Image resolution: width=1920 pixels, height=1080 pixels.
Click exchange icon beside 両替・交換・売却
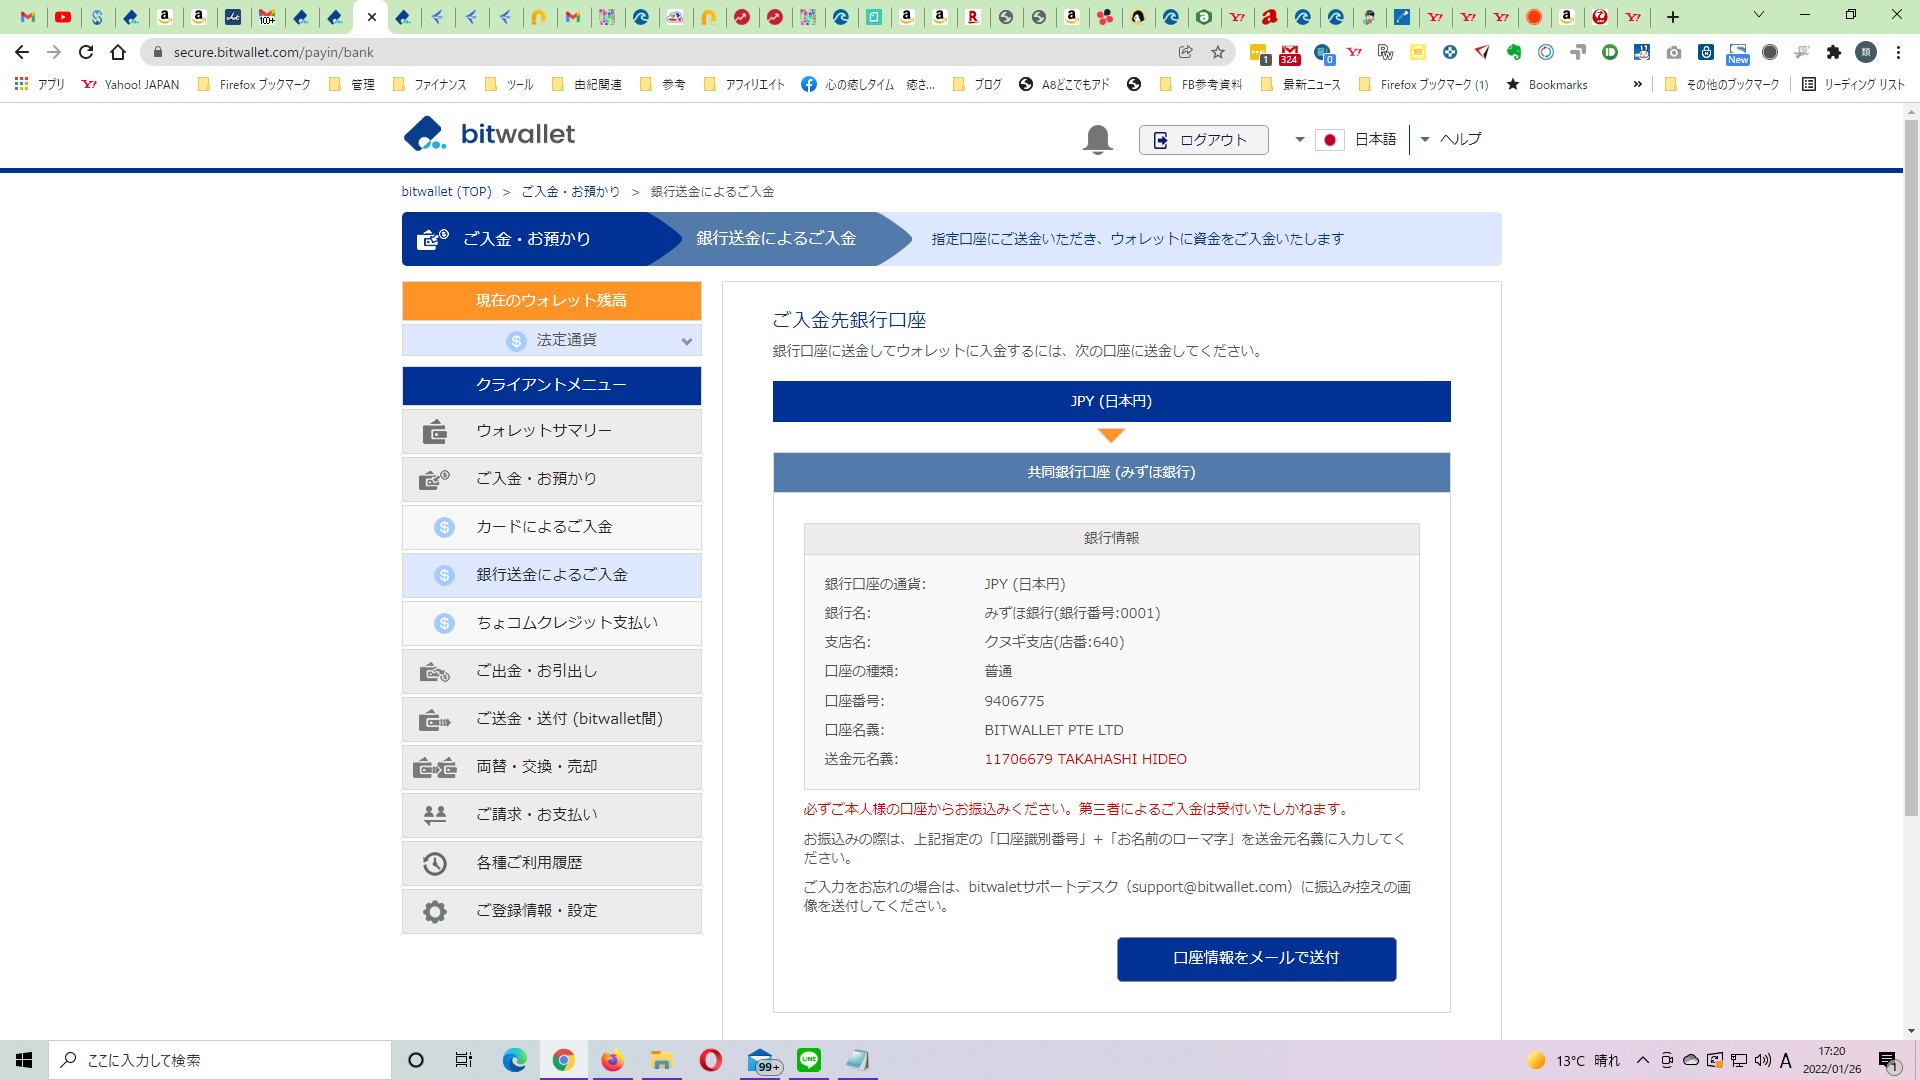pyautogui.click(x=434, y=768)
